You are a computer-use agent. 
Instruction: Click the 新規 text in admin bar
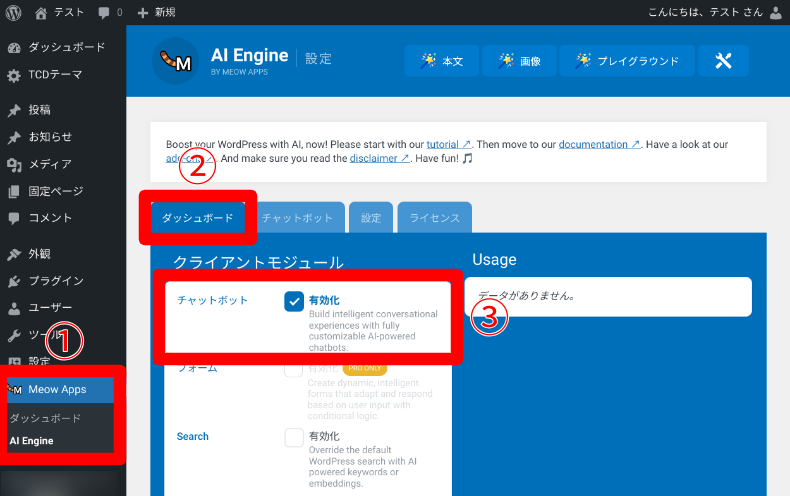point(165,13)
